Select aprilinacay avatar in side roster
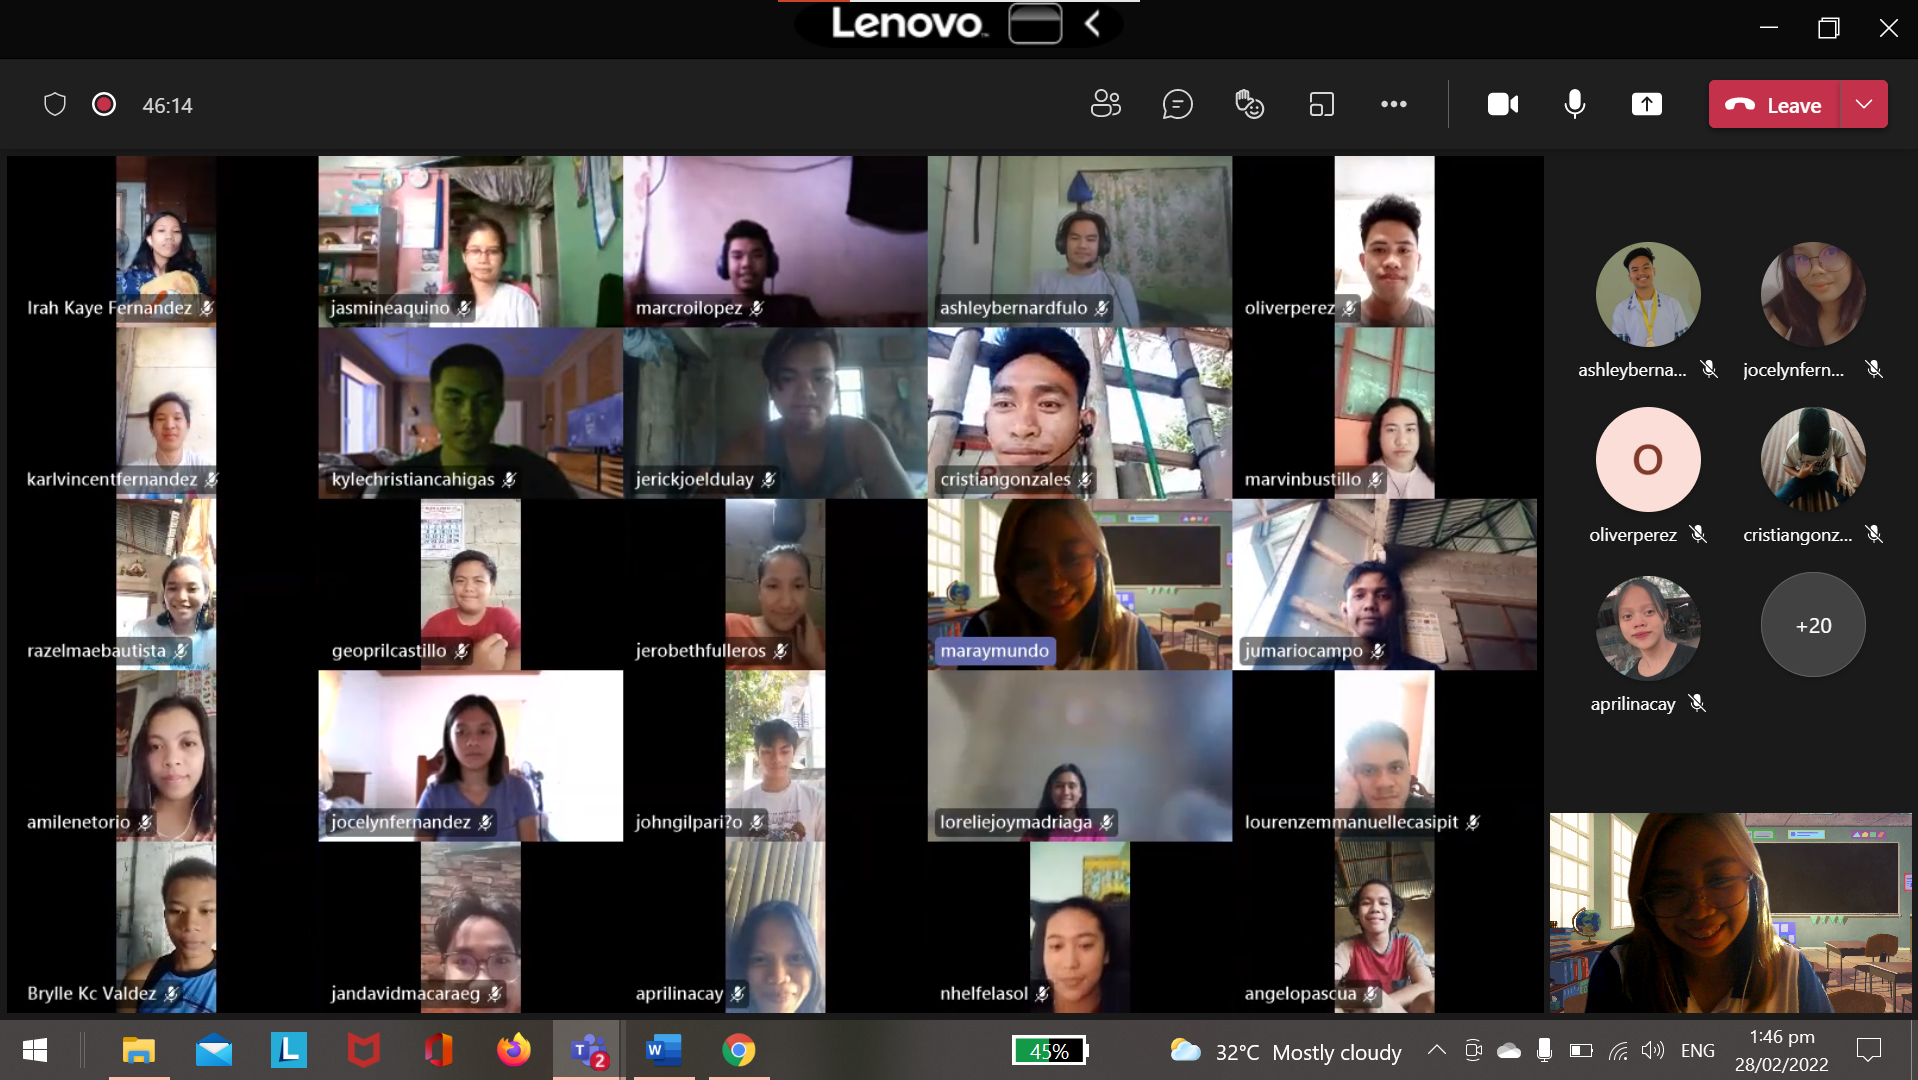 click(1648, 628)
